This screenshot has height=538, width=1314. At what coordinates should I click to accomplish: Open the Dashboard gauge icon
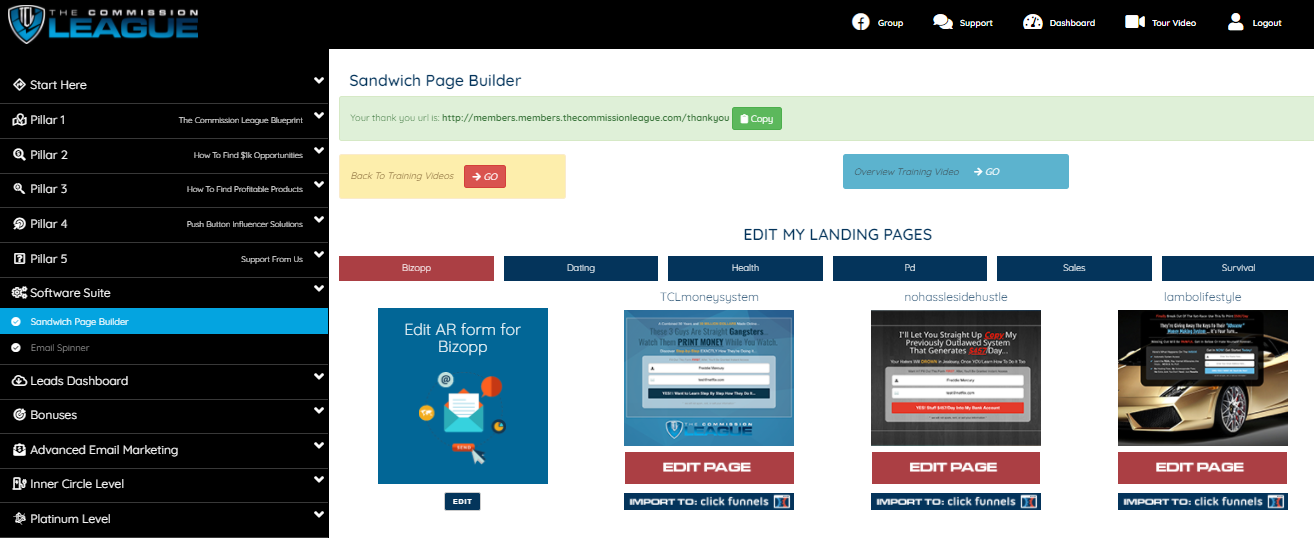[x=1033, y=22]
